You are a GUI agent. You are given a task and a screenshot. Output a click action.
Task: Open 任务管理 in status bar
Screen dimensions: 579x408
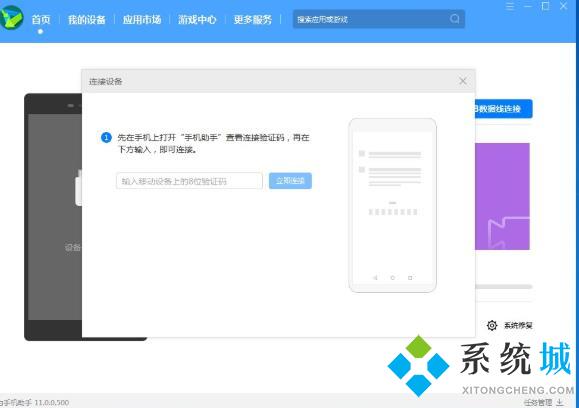point(538,402)
